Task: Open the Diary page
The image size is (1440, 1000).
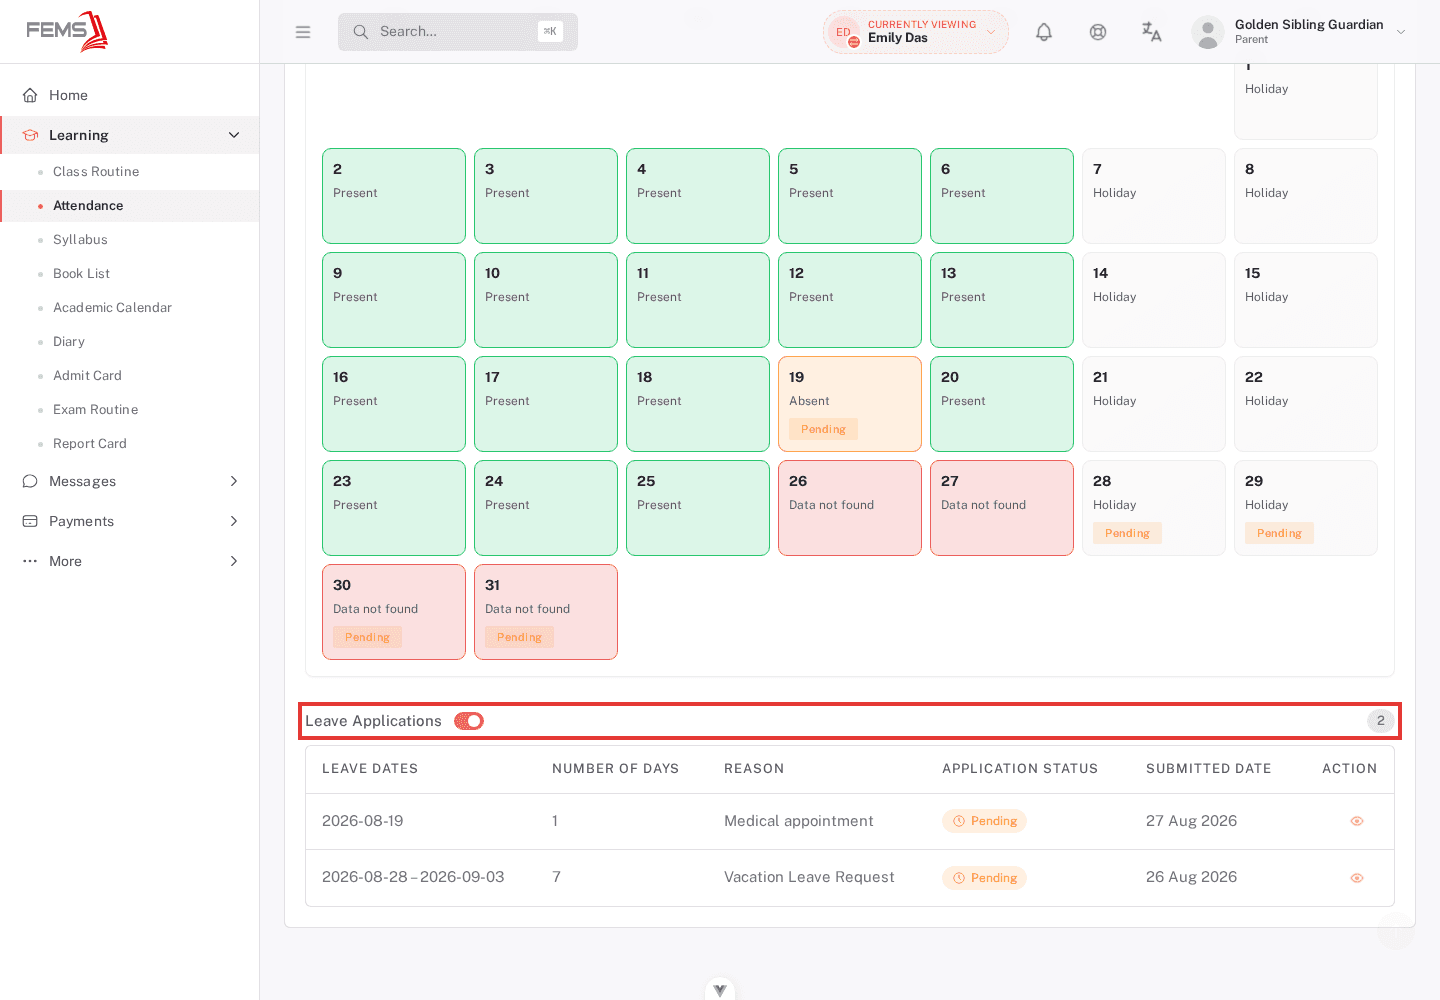Action: click(x=69, y=342)
